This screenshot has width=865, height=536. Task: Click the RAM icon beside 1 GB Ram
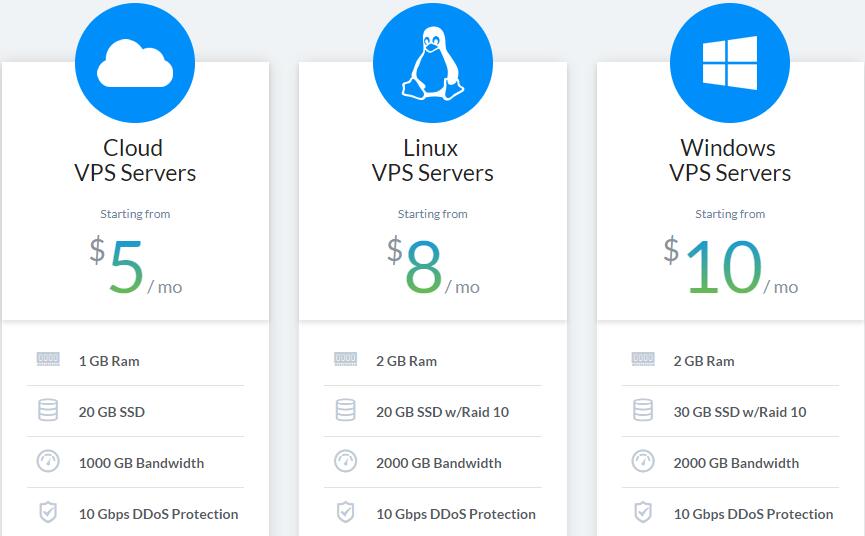point(48,360)
